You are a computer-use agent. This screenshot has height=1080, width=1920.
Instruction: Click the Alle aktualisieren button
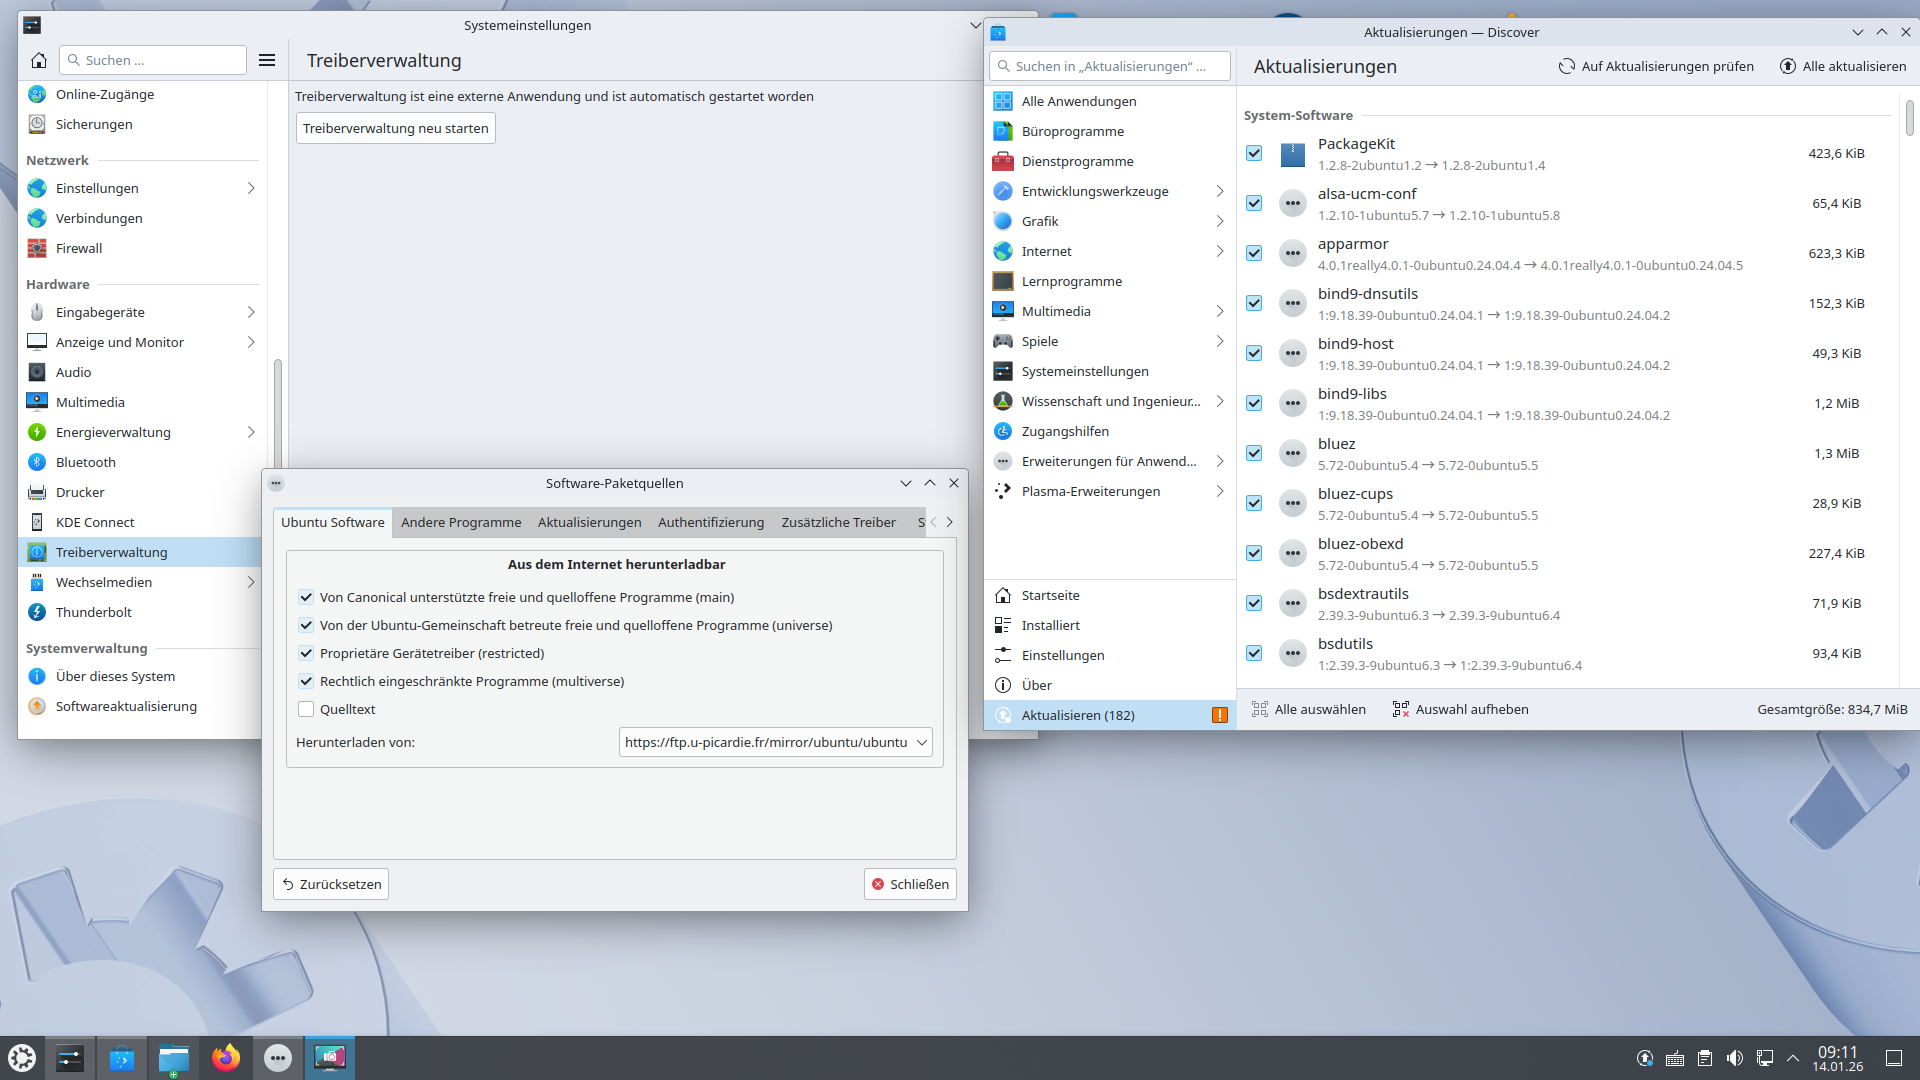click(x=1845, y=66)
